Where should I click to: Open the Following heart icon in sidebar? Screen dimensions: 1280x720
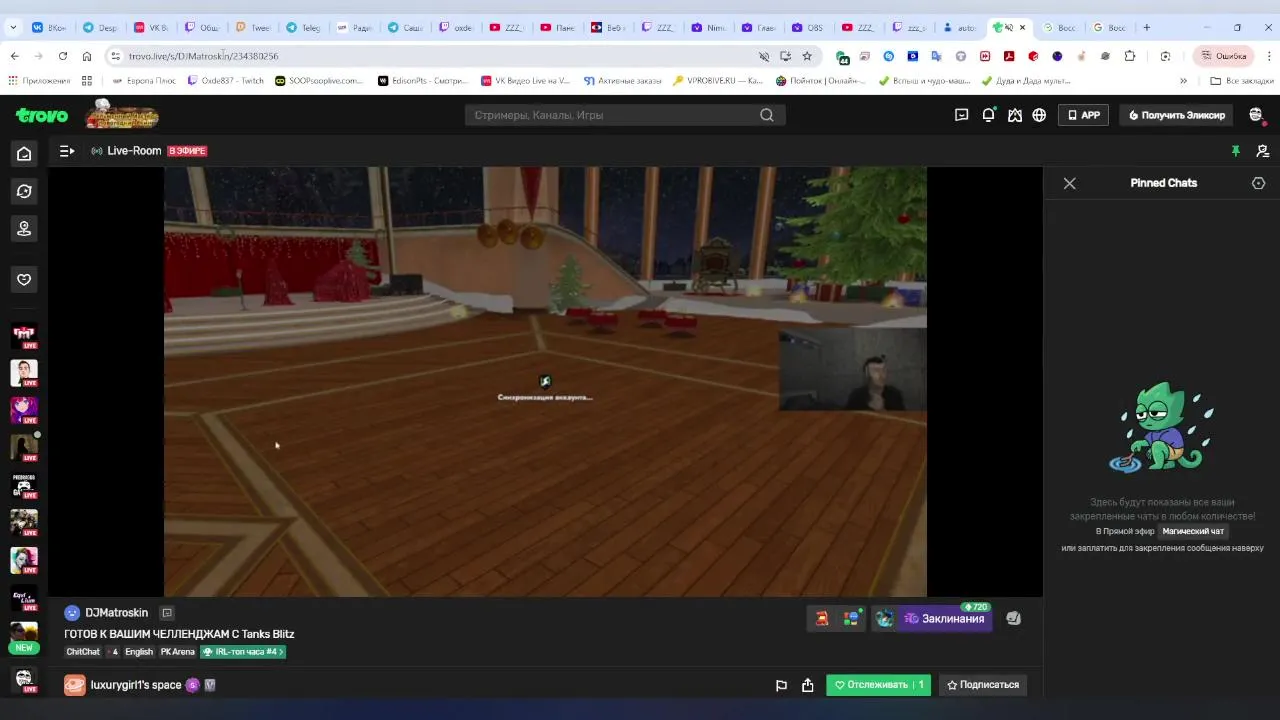click(x=24, y=279)
